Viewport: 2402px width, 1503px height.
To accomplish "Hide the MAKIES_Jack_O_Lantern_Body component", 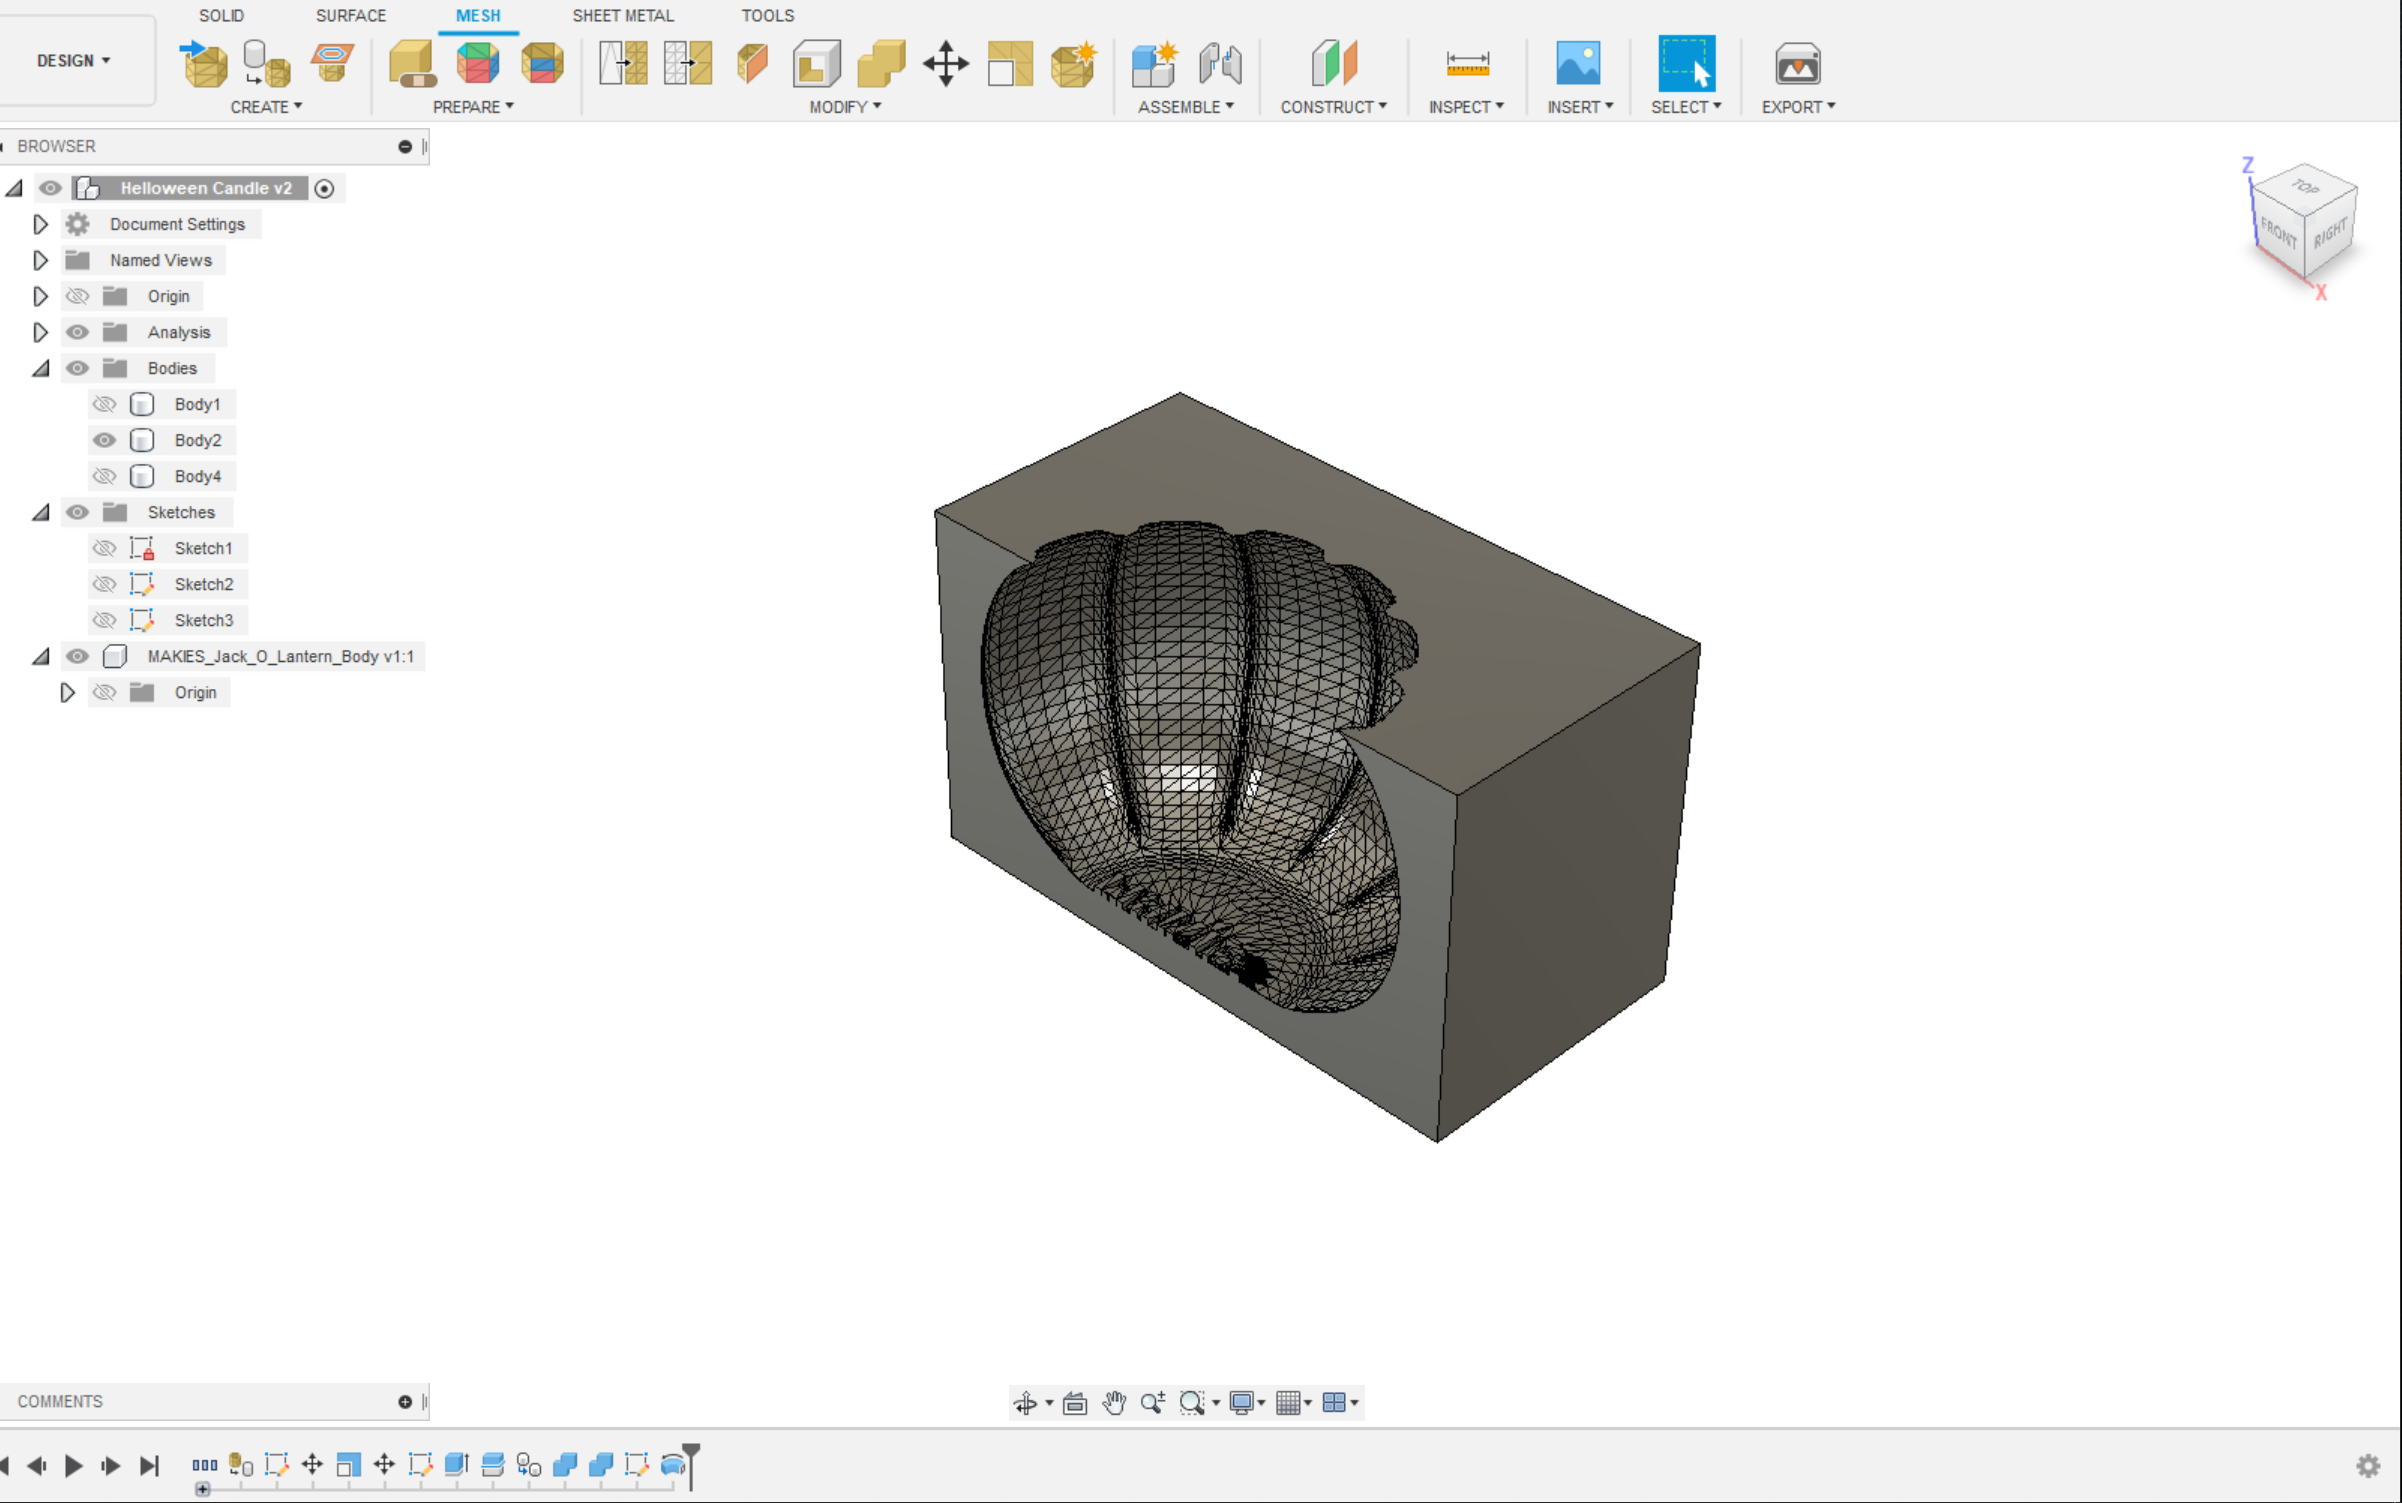I will coord(77,656).
